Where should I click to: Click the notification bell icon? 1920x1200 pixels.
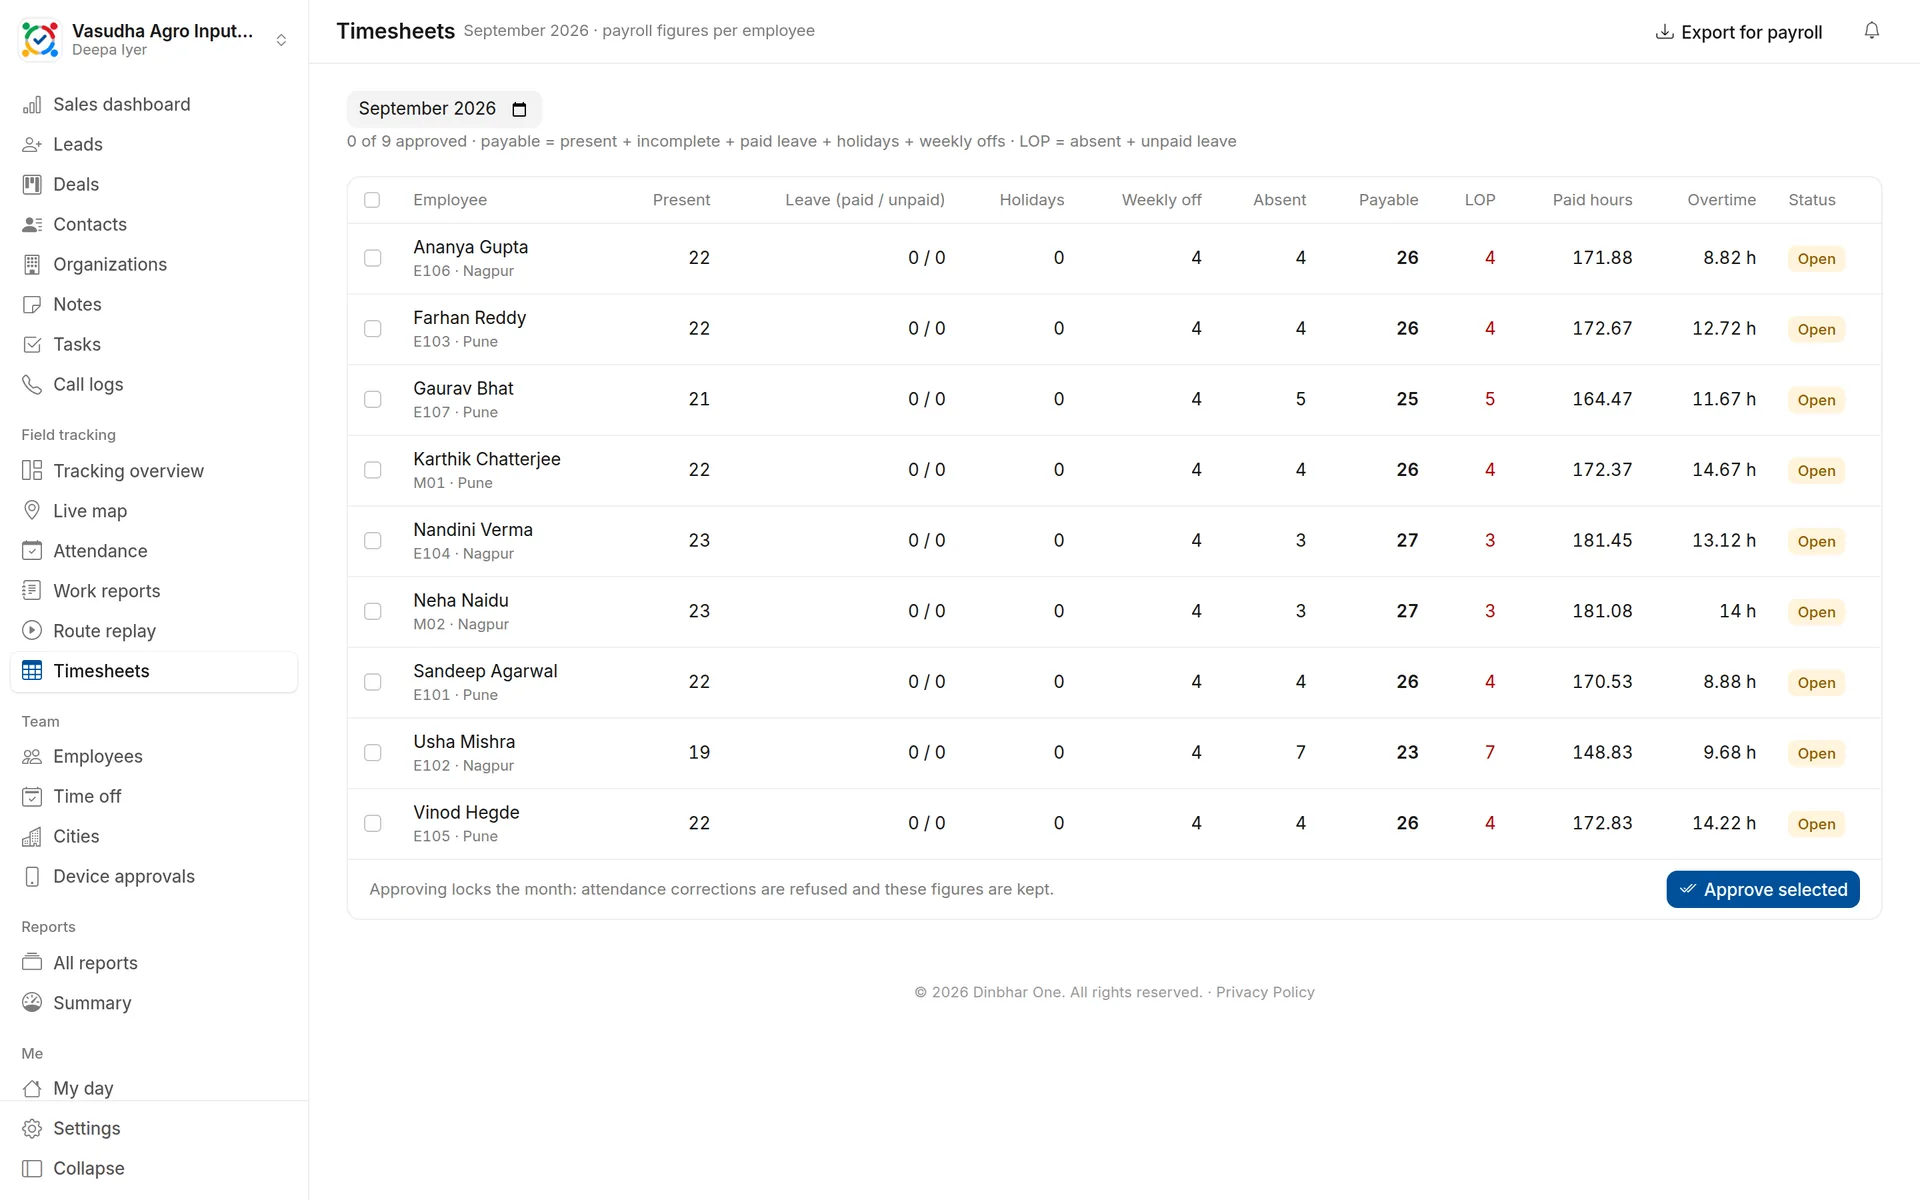tap(1871, 31)
